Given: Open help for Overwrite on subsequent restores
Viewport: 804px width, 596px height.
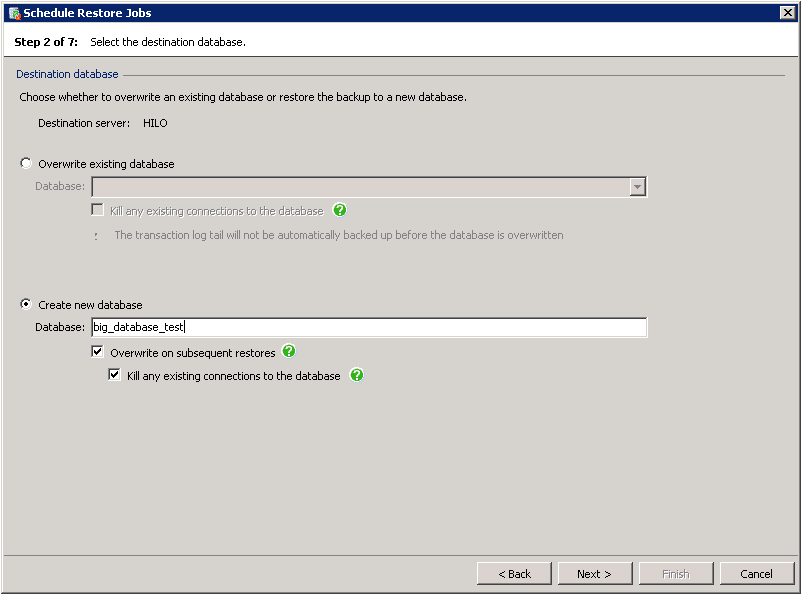Looking at the screenshot, I should 289,351.
